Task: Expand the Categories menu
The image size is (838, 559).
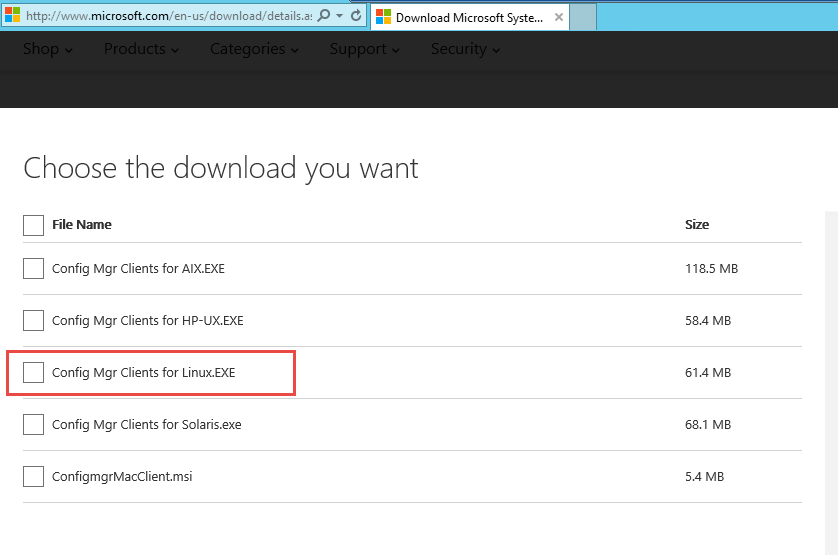Action: 254,49
